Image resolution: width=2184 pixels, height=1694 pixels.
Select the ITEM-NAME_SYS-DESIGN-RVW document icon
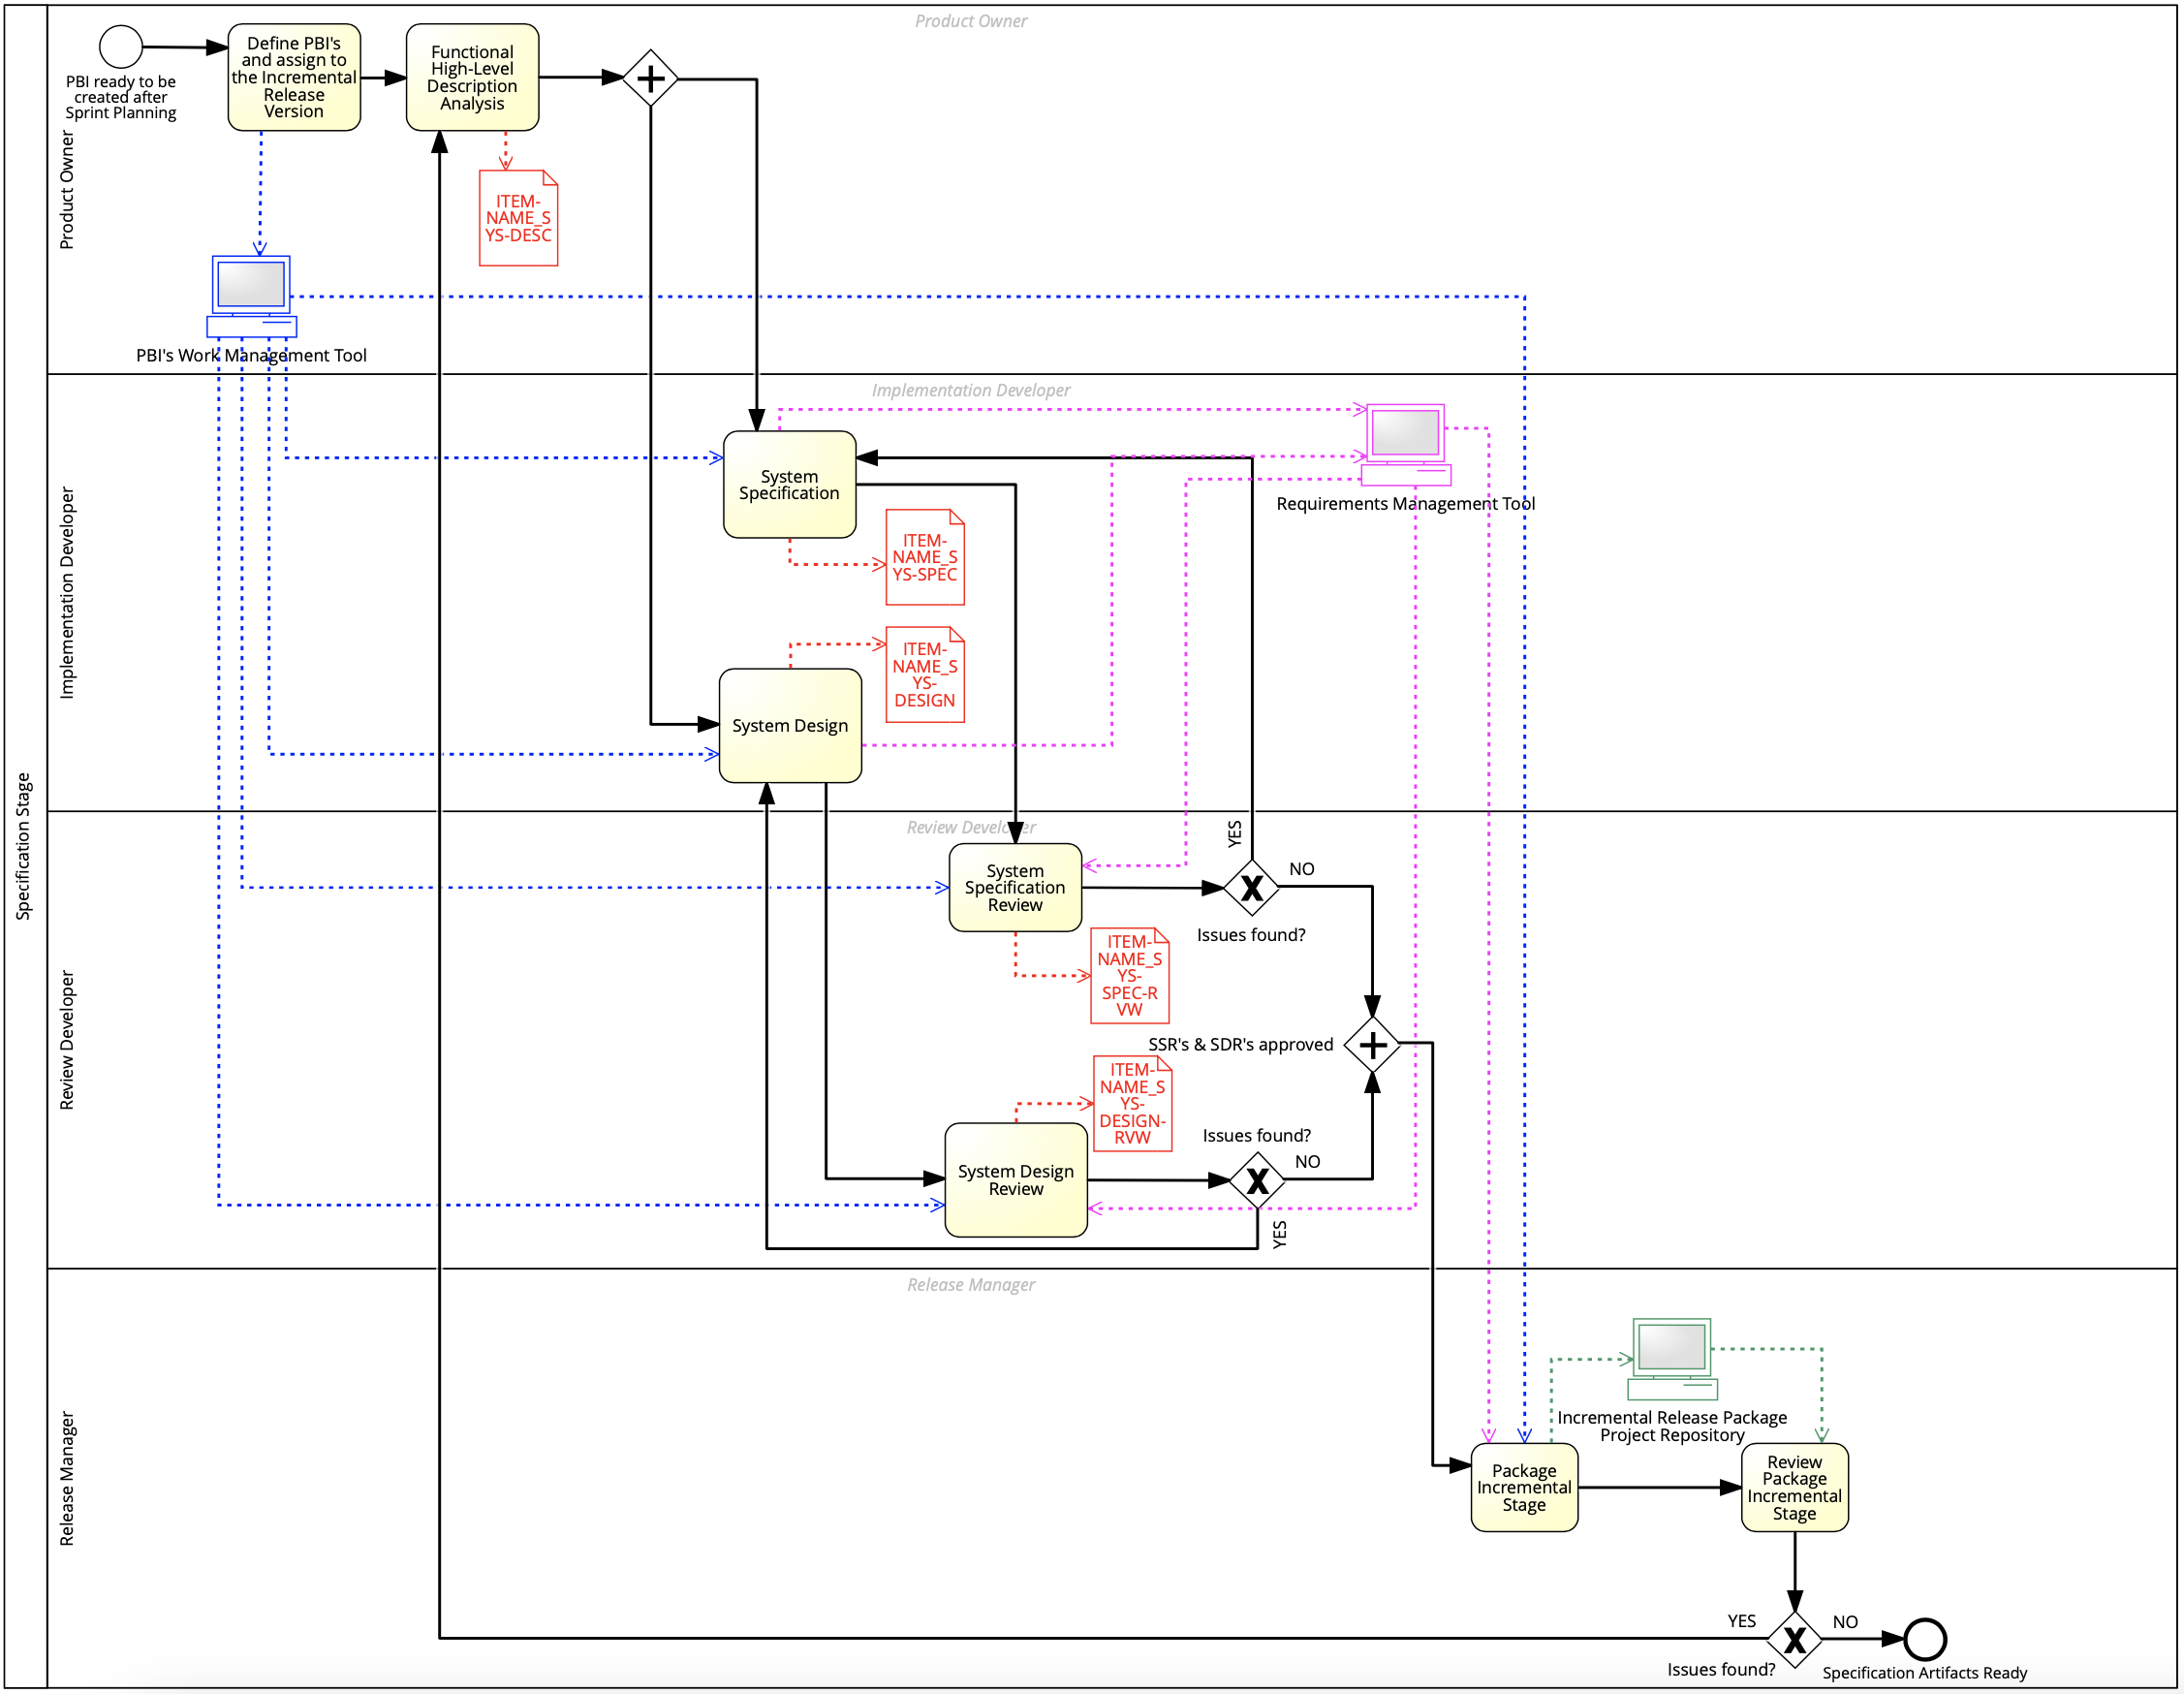(1132, 1103)
